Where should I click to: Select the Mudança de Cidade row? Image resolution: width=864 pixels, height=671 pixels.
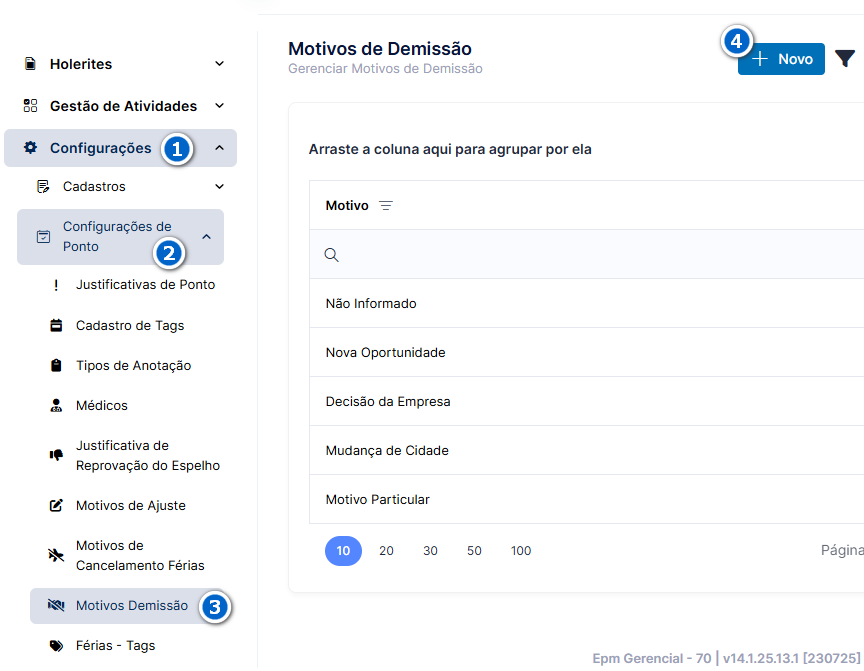pyautogui.click(x=587, y=451)
